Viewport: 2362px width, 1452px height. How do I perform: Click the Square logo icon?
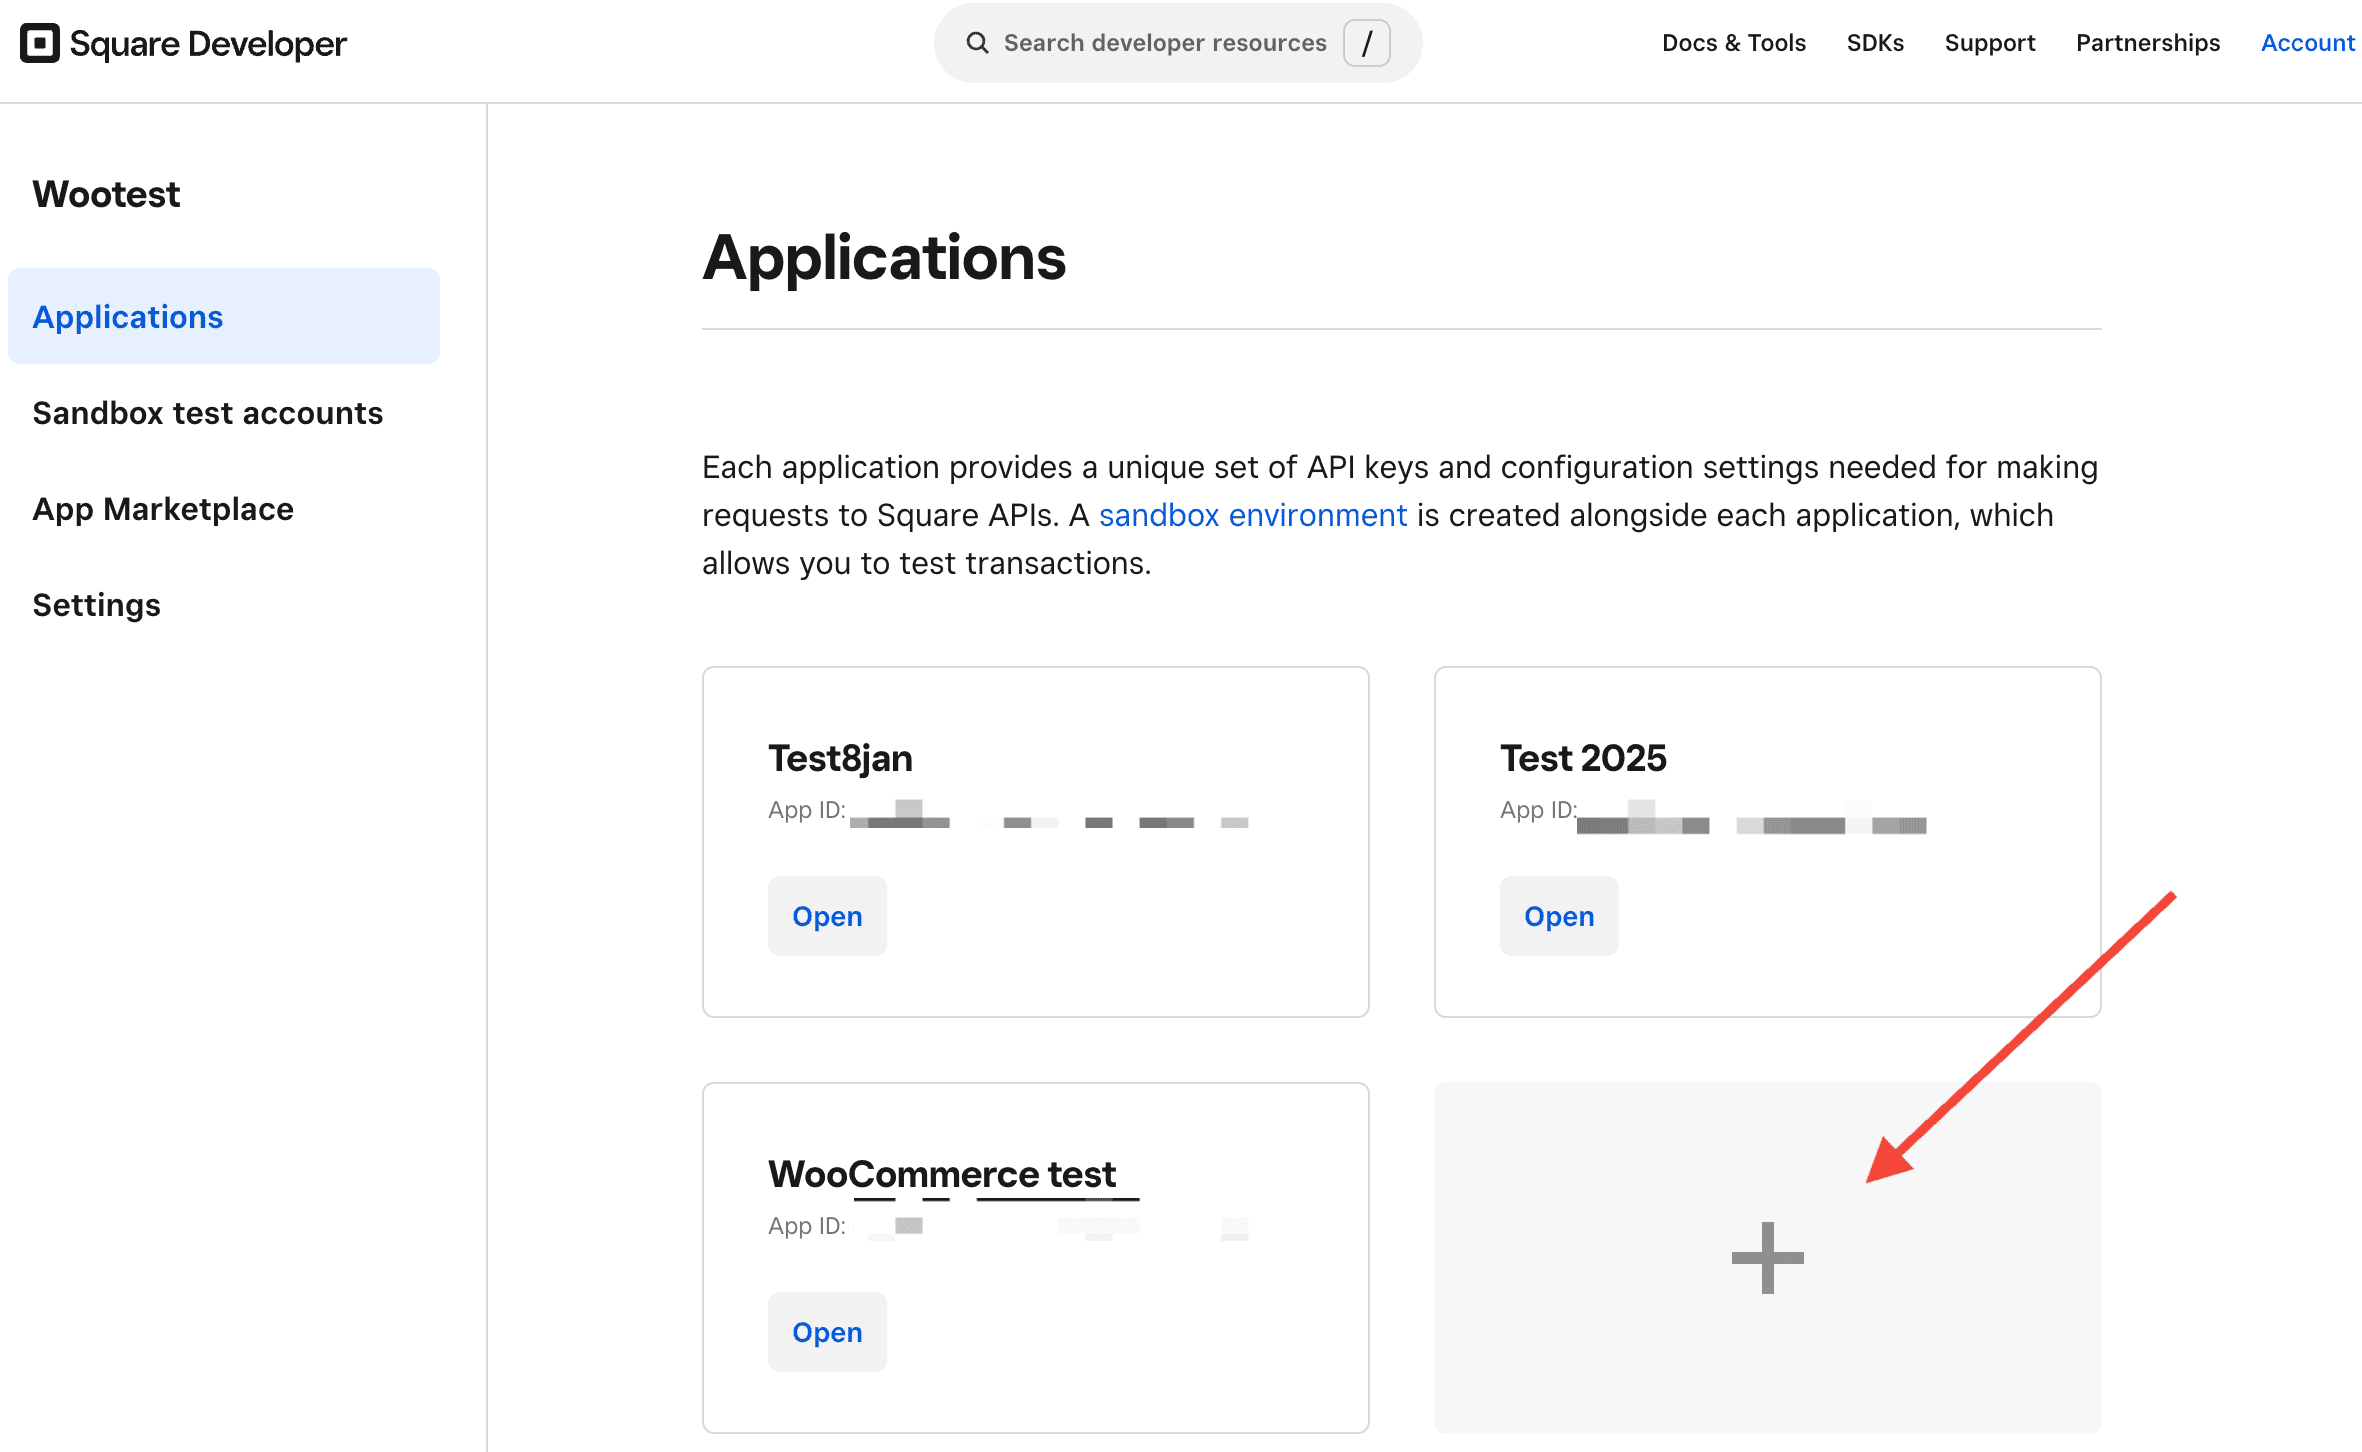pos(40,43)
